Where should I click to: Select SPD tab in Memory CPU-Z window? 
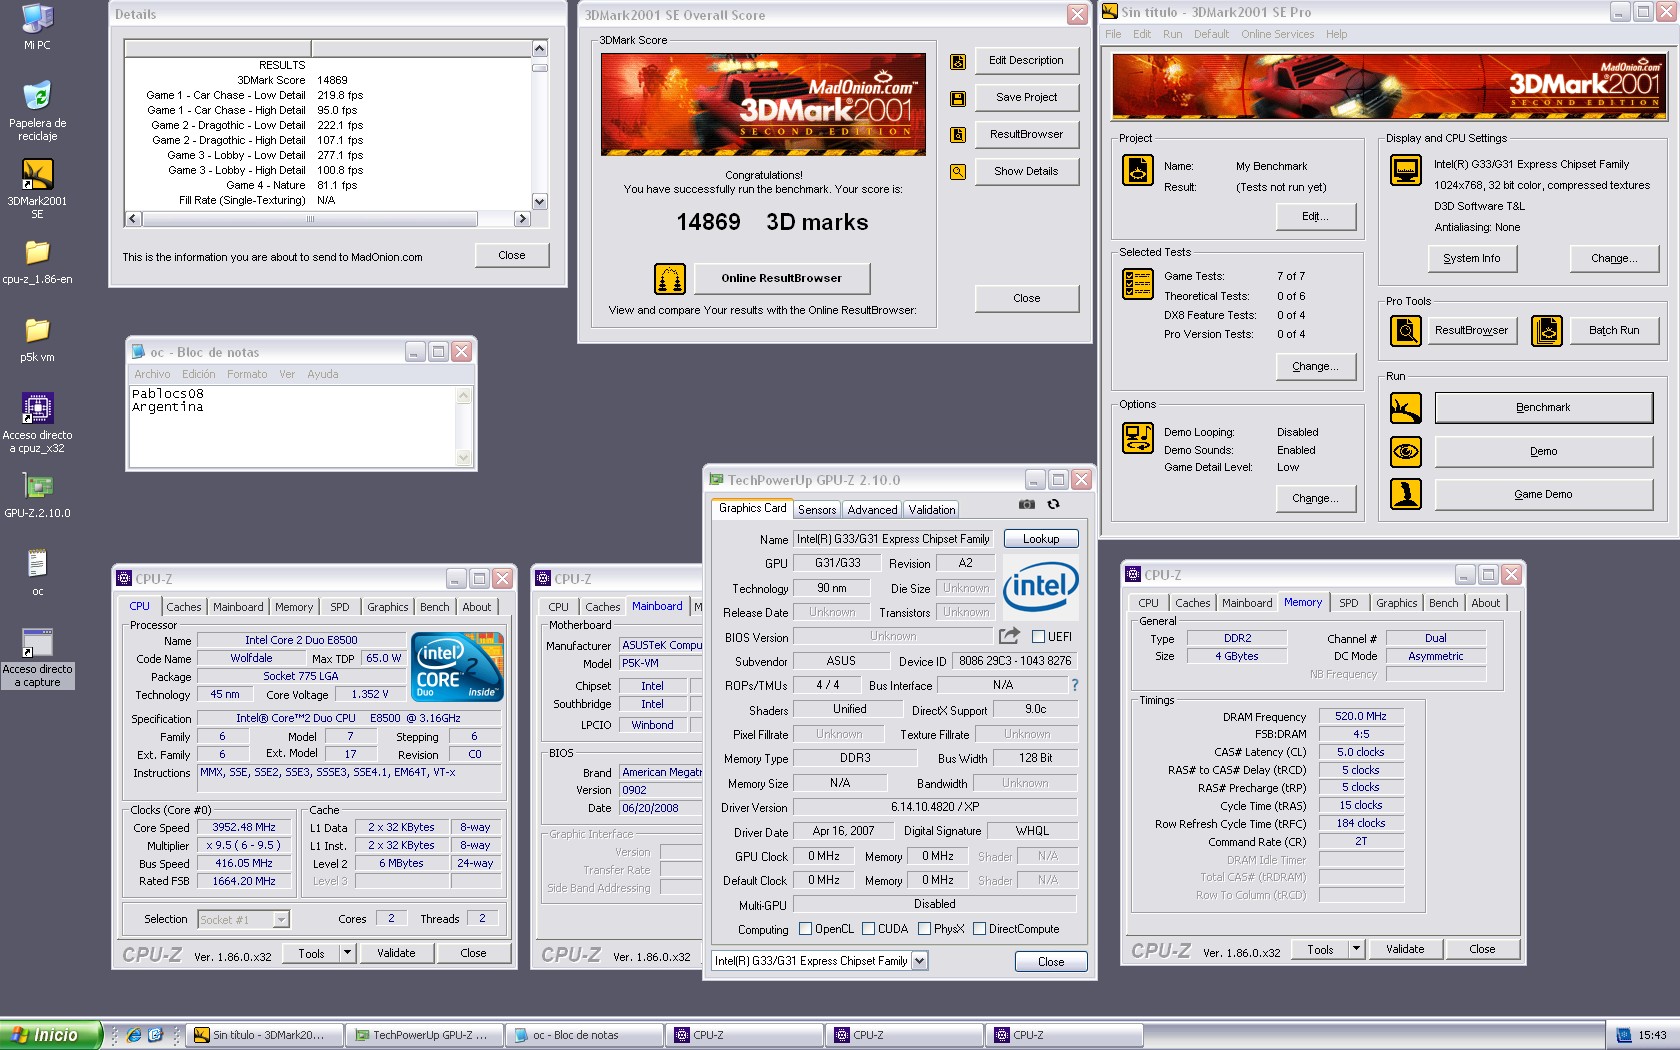coord(1348,603)
